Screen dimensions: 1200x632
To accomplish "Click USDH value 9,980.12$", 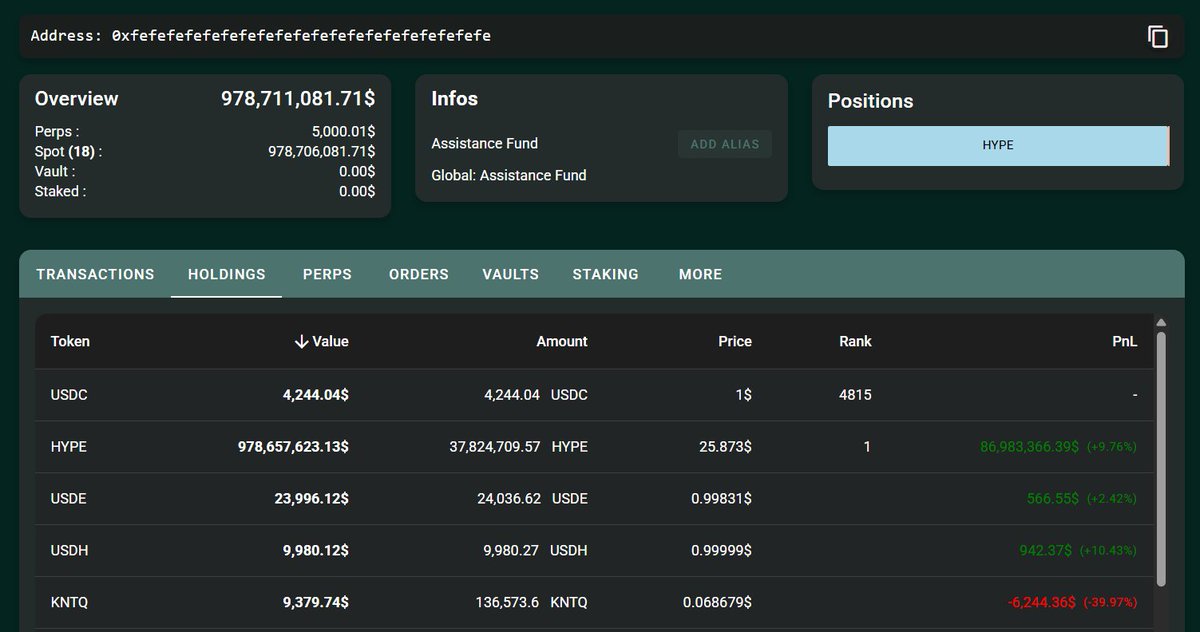I will 316,551.
